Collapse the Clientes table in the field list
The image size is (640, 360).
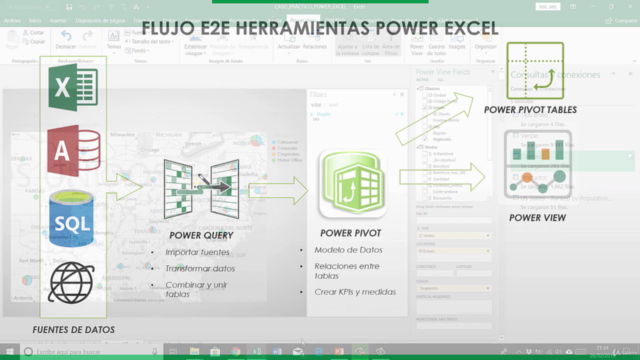[x=418, y=89]
